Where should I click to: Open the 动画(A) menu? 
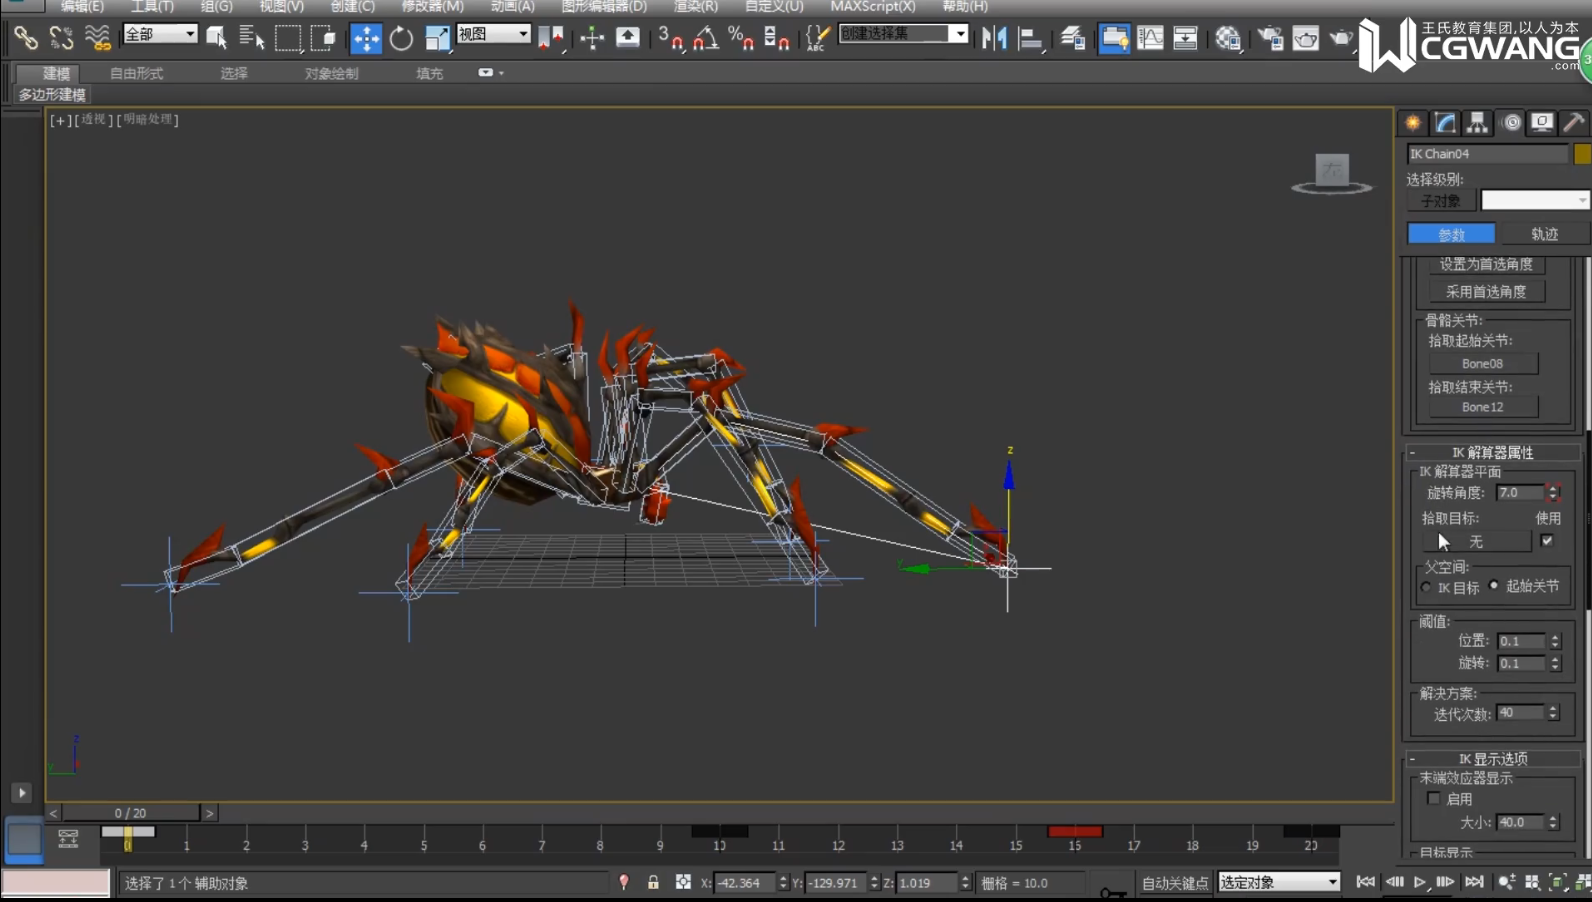click(512, 6)
